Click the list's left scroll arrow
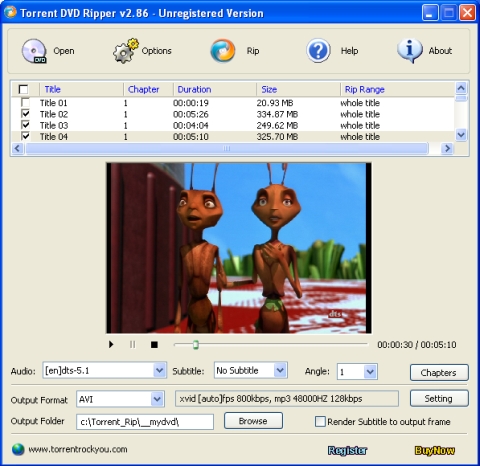 coord(18,148)
